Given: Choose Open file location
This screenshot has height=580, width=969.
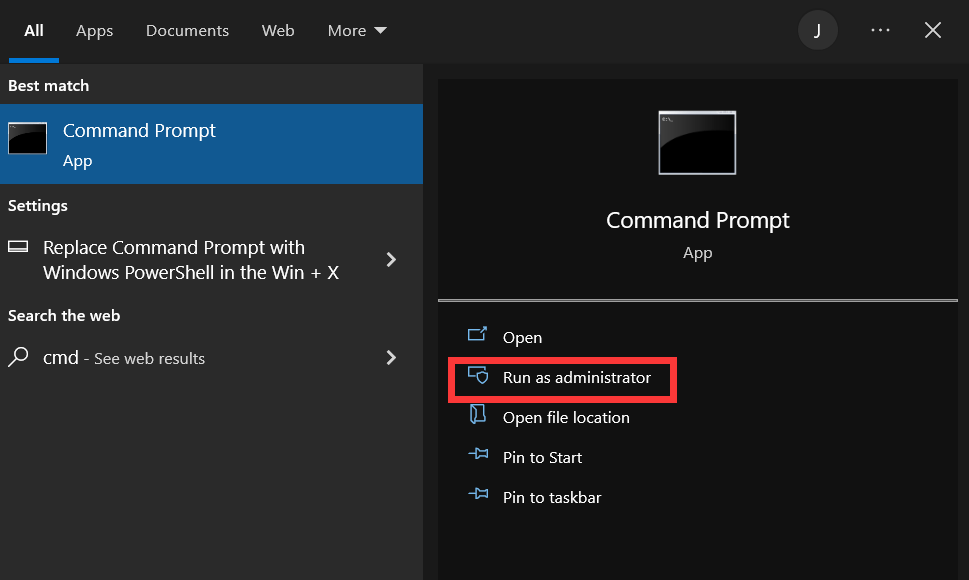Looking at the screenshot, I should point(566,418).
